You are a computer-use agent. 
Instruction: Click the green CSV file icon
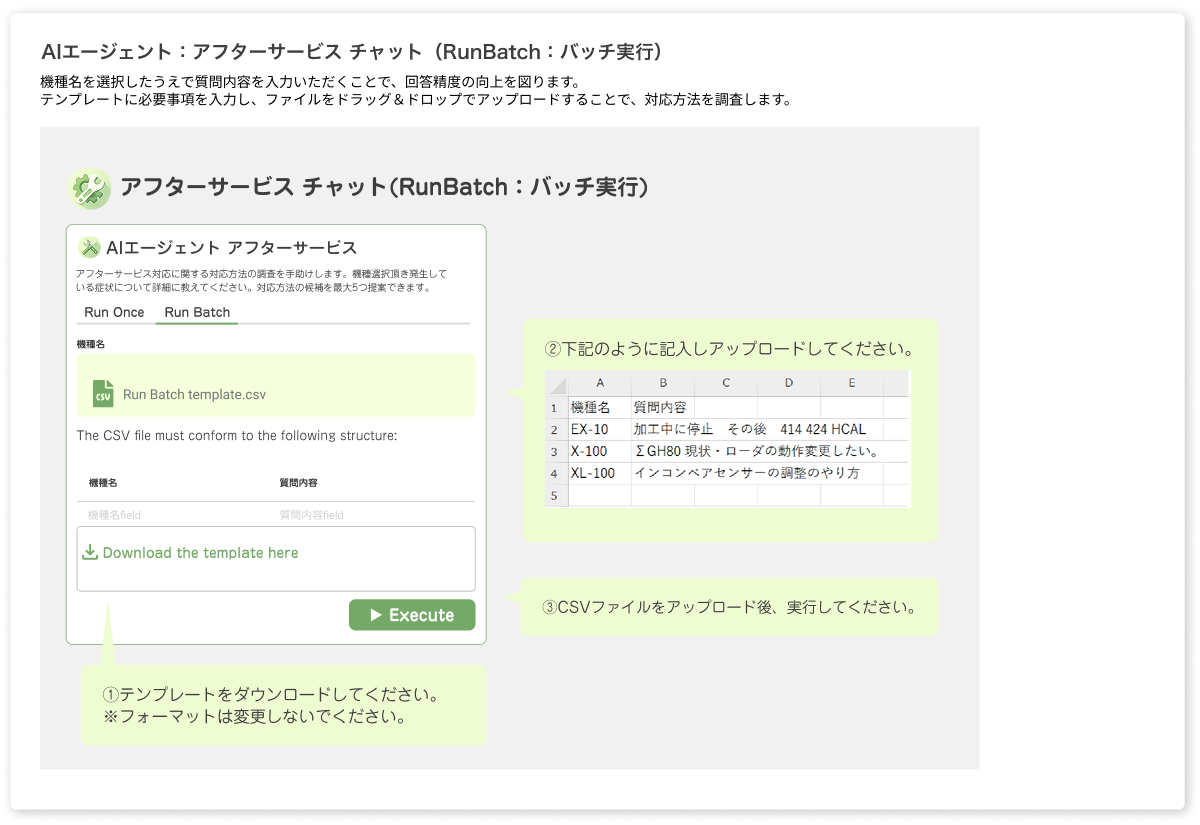[x=103, y=393]
